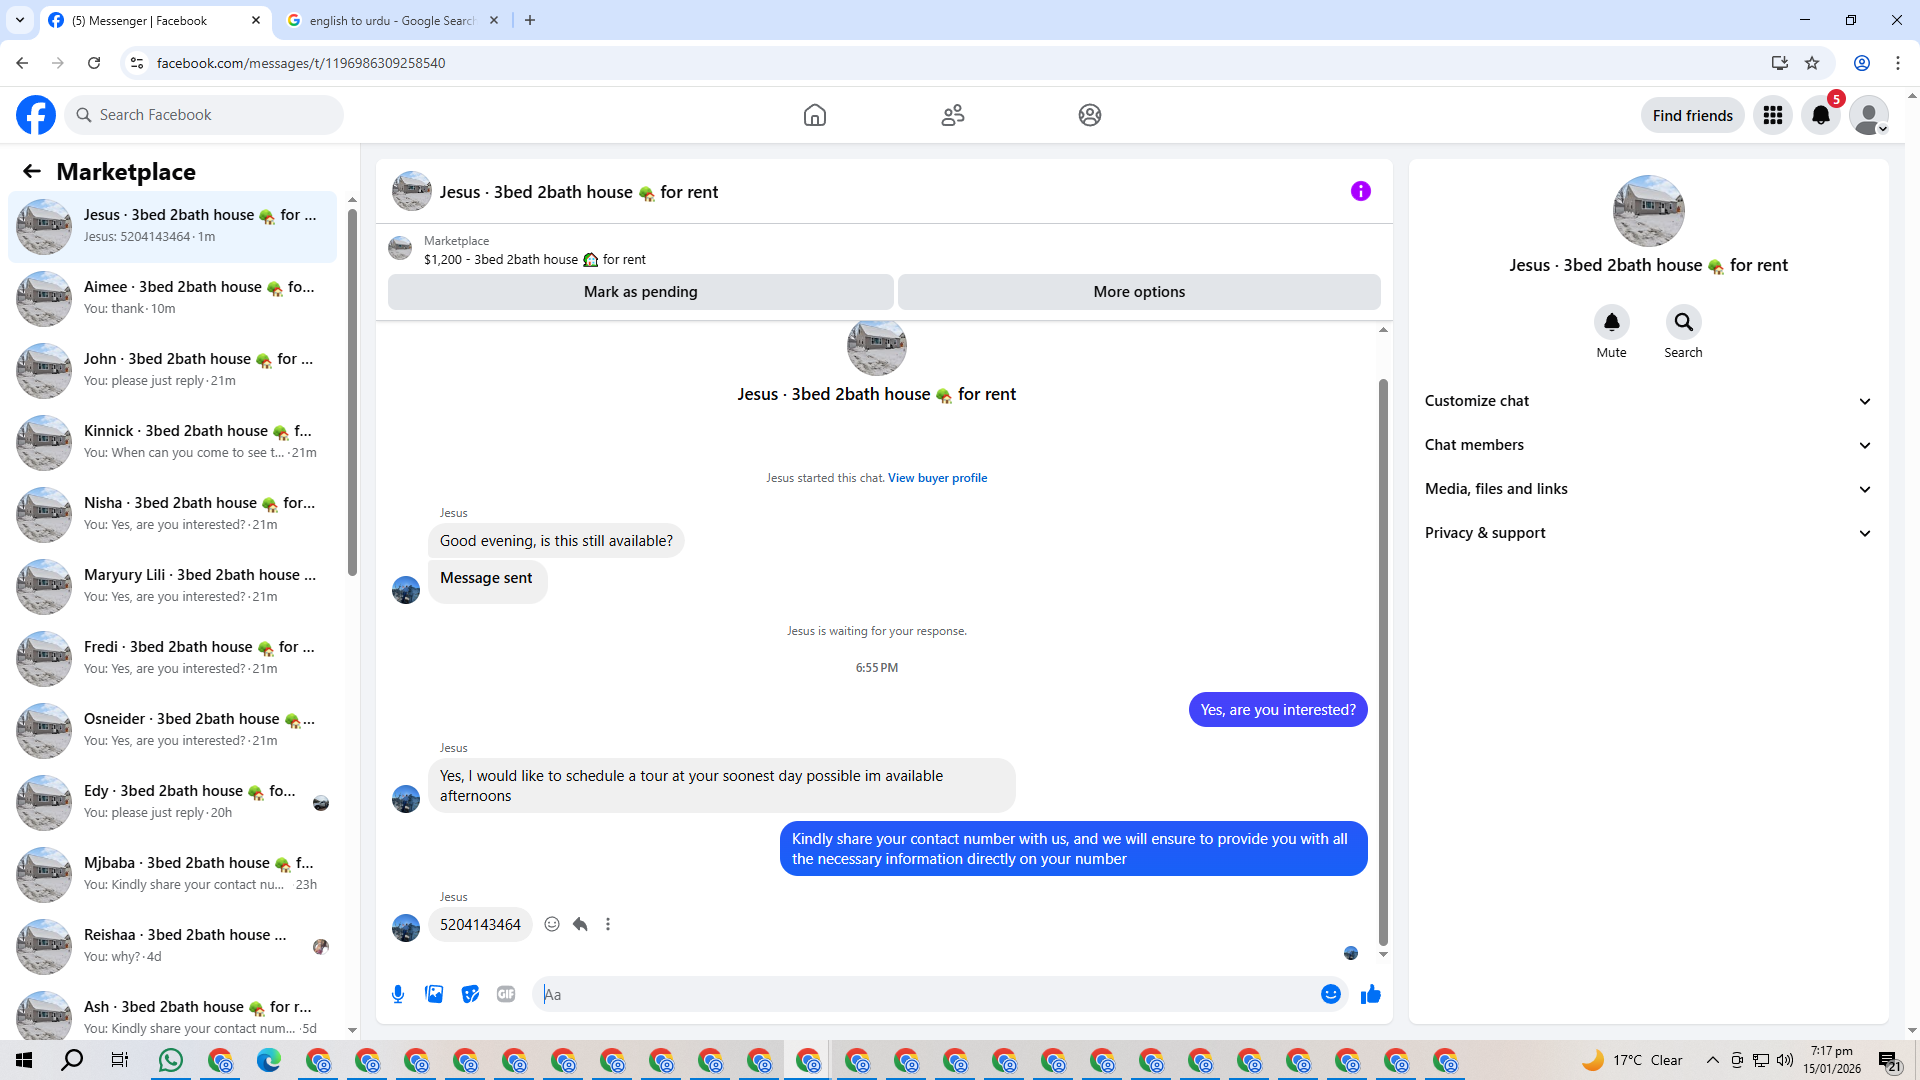1920x1080 pixels.
Task: Reply to the phone number message
Action: pyautogui.click(x=580, y=924)
